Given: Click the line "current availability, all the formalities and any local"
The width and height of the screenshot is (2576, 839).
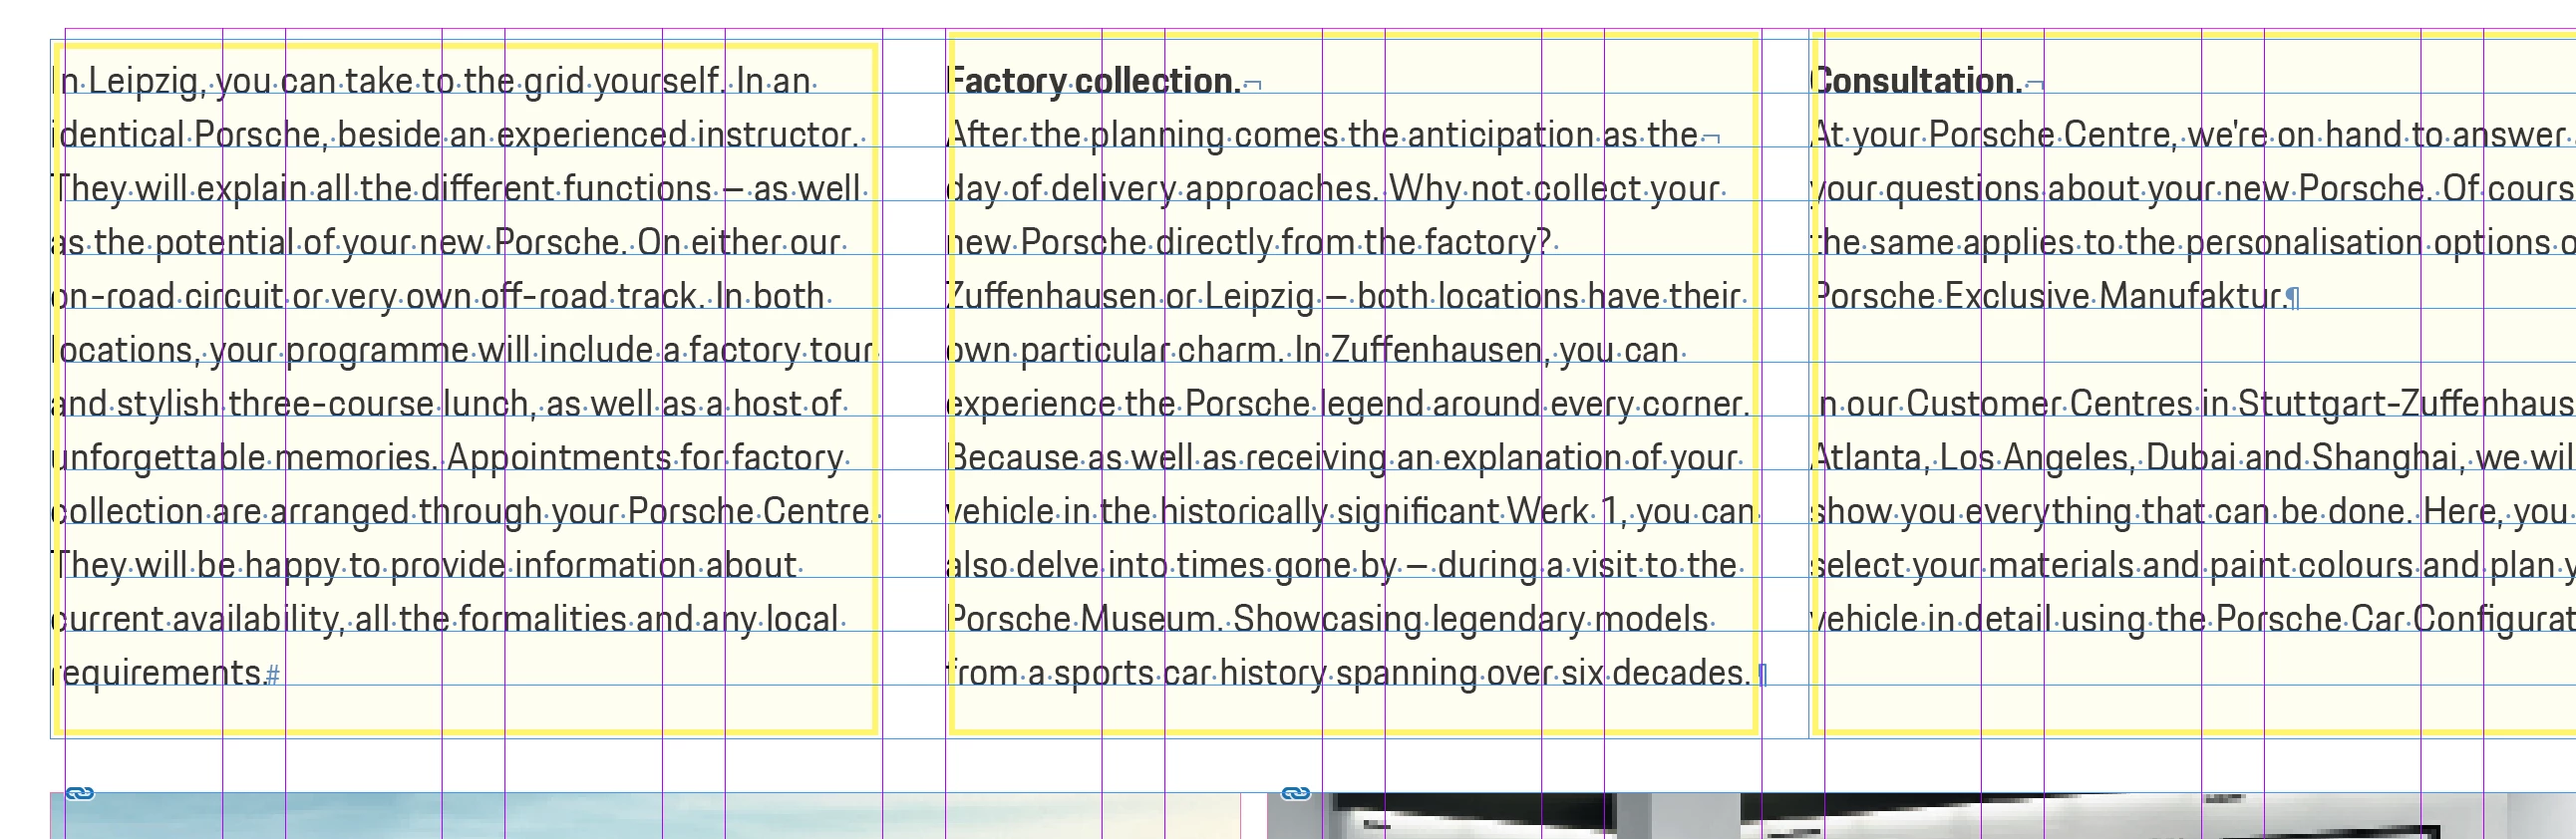Looking at the screenshot, I should tap(445, 620).
